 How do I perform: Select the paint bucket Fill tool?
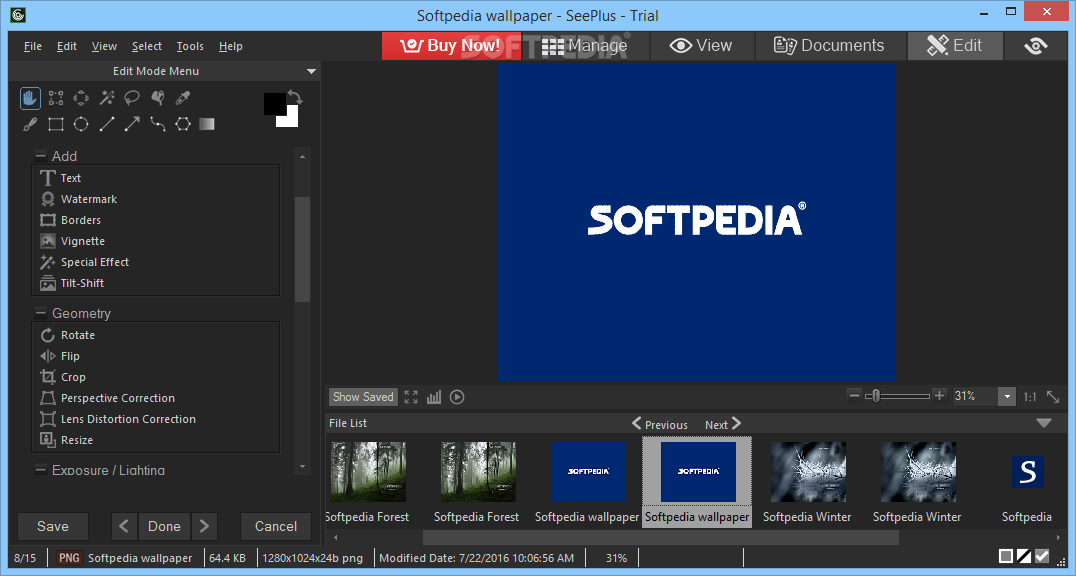pyautogui.click(x=157, y=98)
